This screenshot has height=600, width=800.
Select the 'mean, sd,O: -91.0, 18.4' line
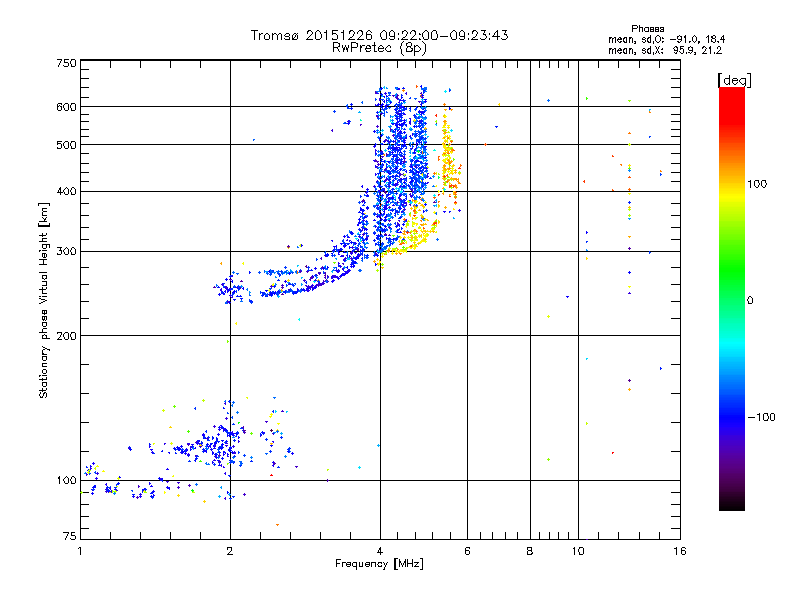(666, 39)
